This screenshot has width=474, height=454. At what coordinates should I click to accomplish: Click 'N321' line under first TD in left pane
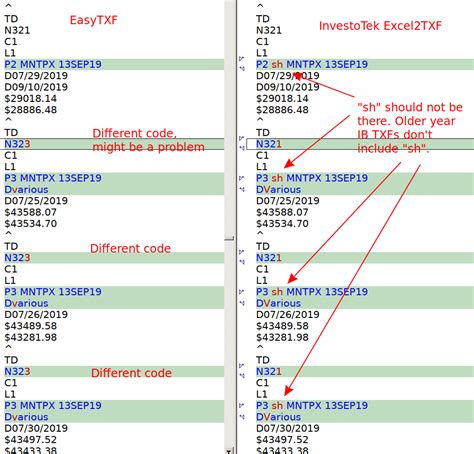(17, 30)
